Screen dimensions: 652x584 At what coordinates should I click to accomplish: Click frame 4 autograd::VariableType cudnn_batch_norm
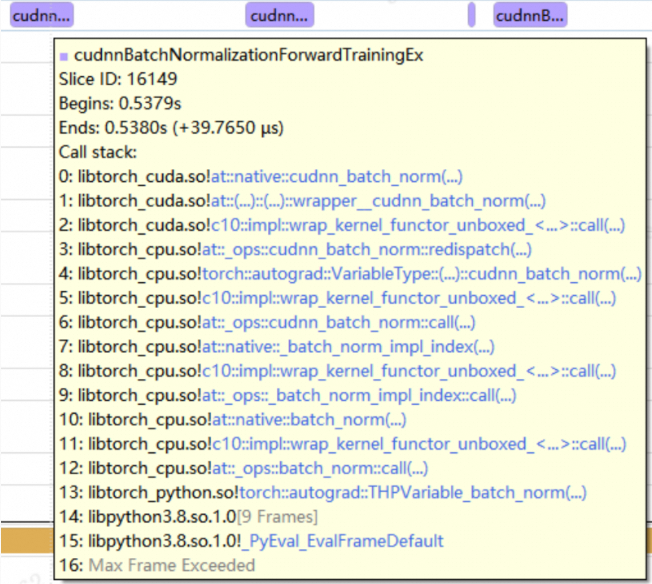pyautogui.click(x=350, y=274)
